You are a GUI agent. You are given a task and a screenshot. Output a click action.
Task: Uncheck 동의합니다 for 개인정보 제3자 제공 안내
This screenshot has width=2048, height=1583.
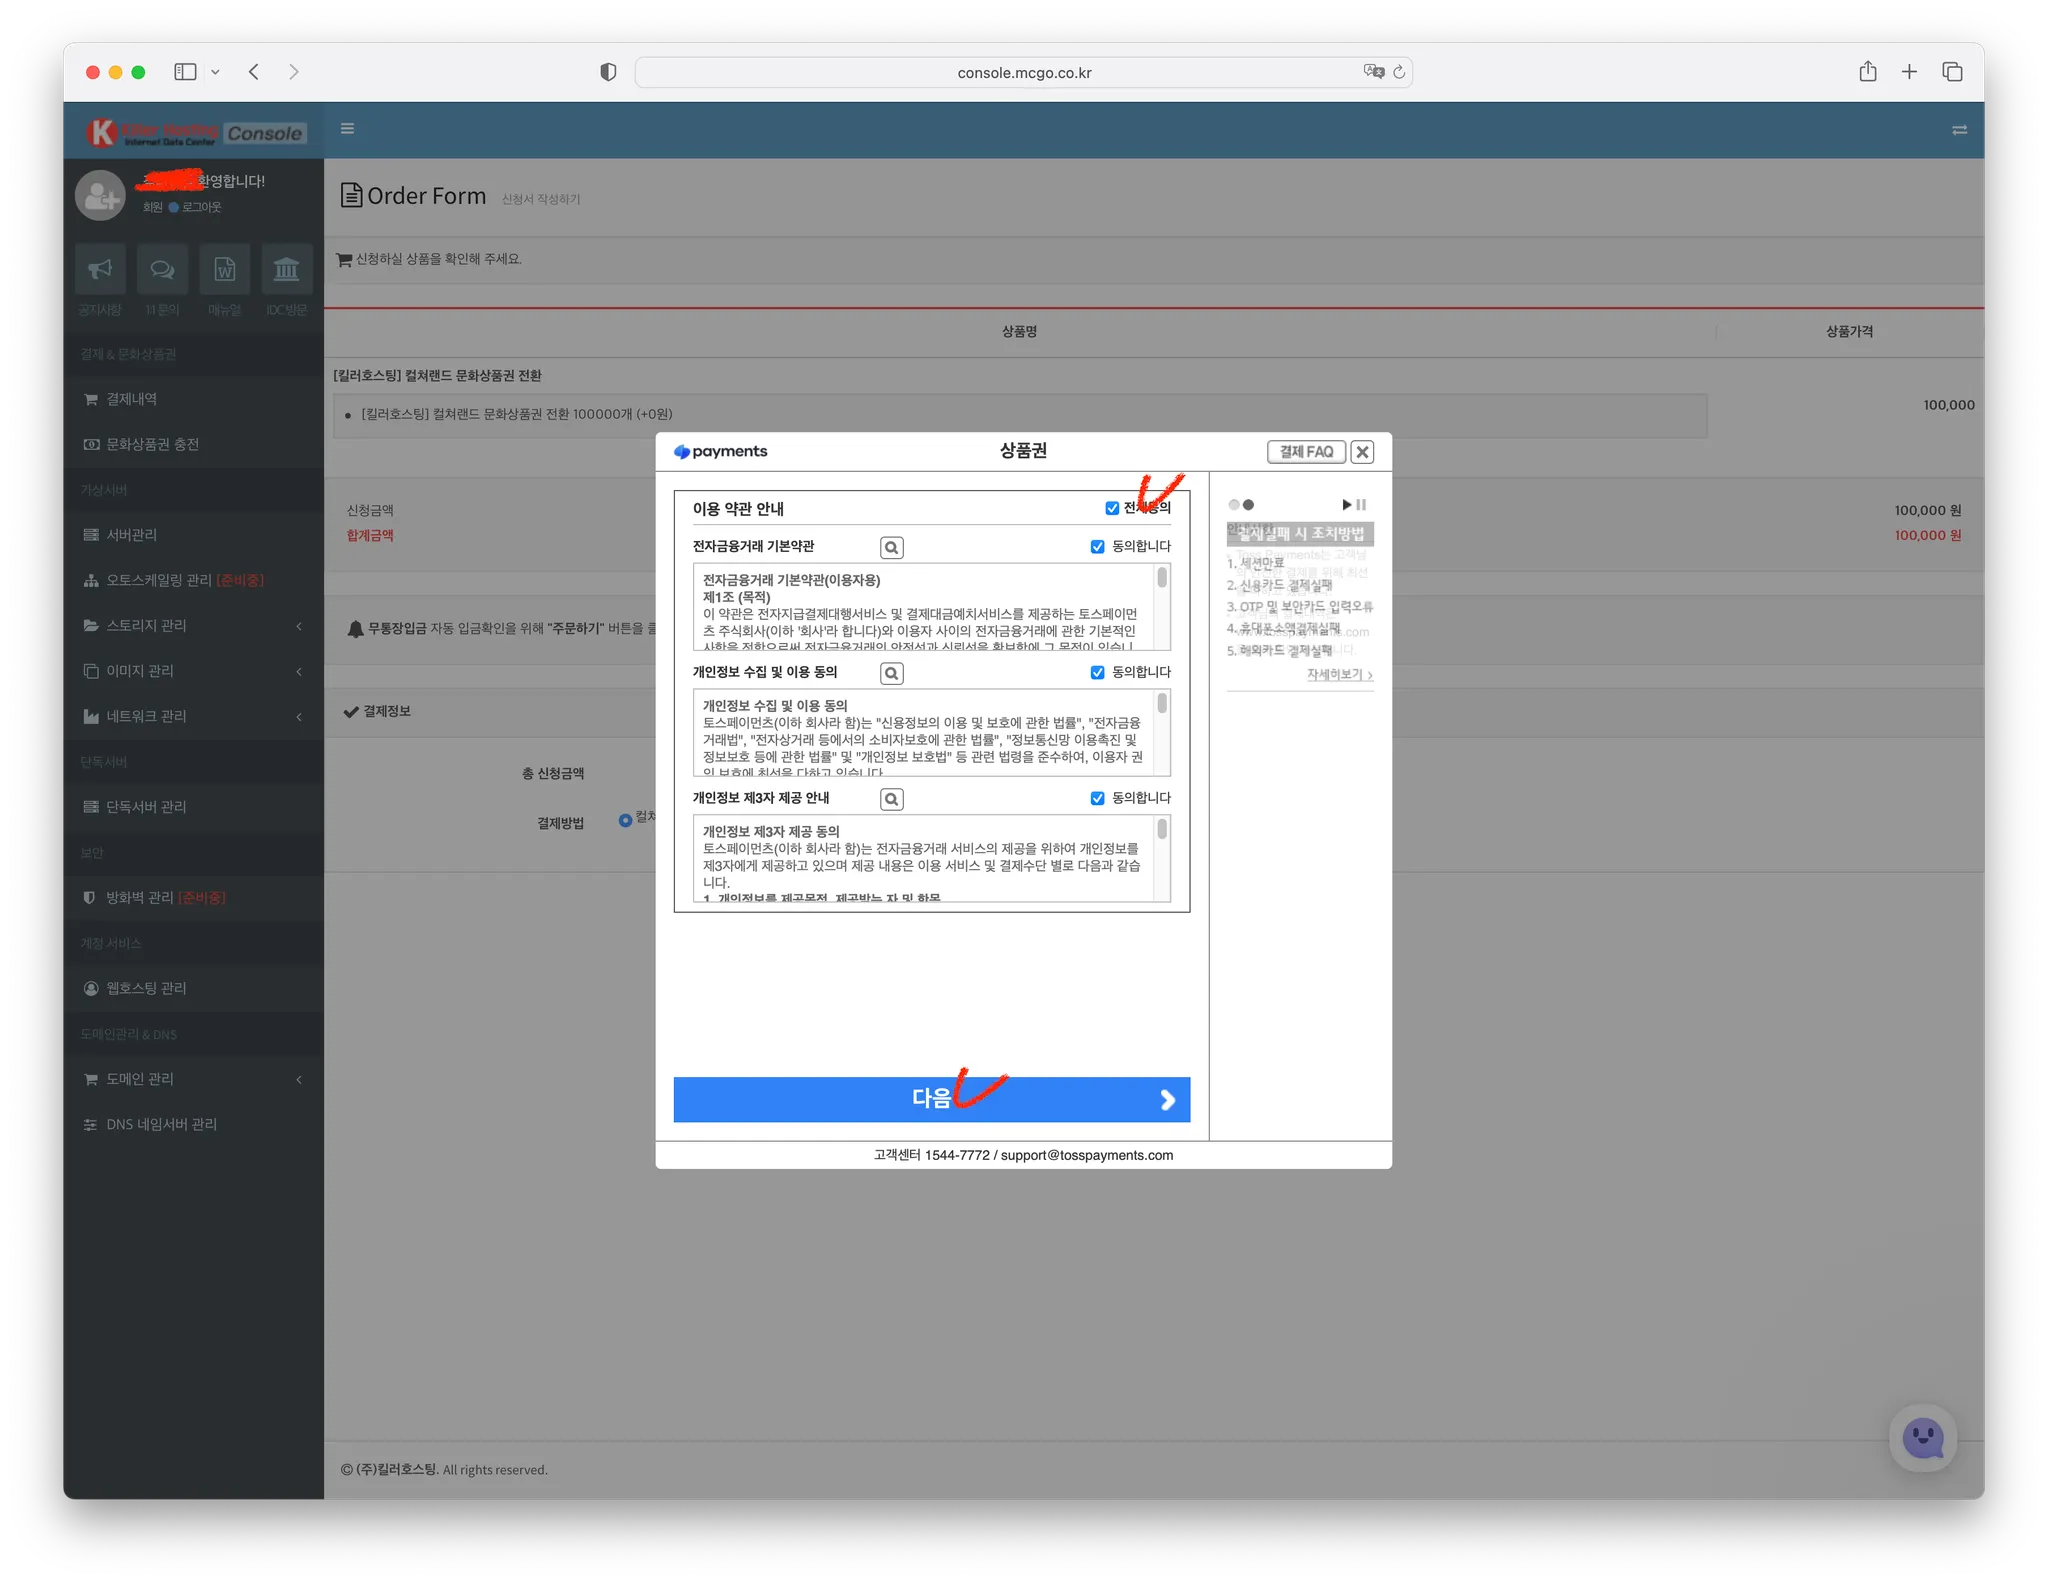coord(1097,798)
